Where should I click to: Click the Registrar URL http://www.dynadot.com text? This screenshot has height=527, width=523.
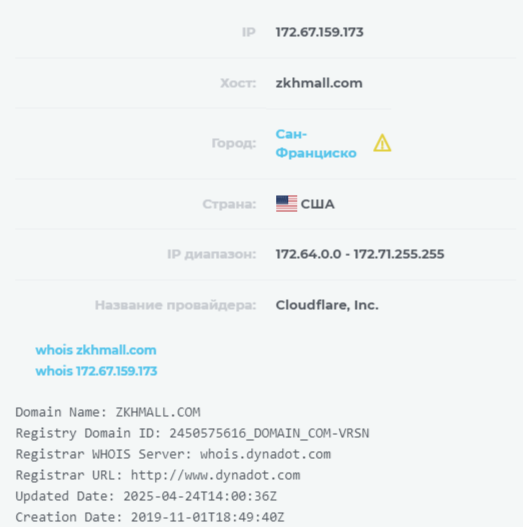pyautogui.click(x=158, y=475)
